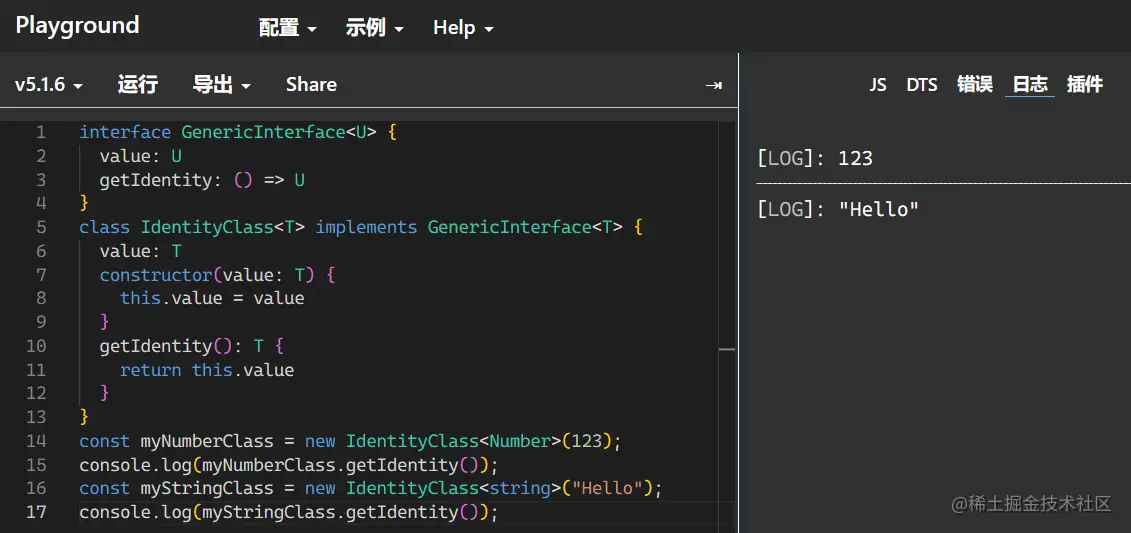Click line number 5 in gutter
Viewport: 1131px width, 533px height.
pyautogui.click(x=40, y=227)
